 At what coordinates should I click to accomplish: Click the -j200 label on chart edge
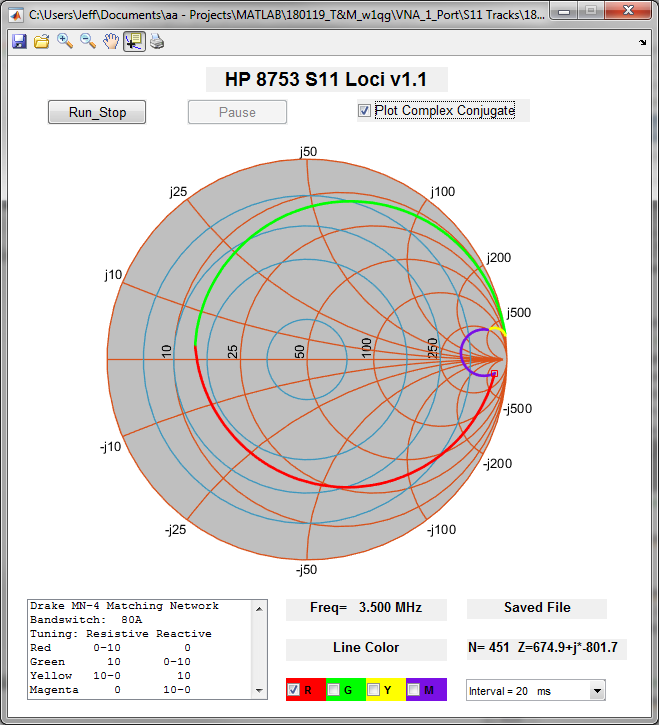tap(498, 464)
